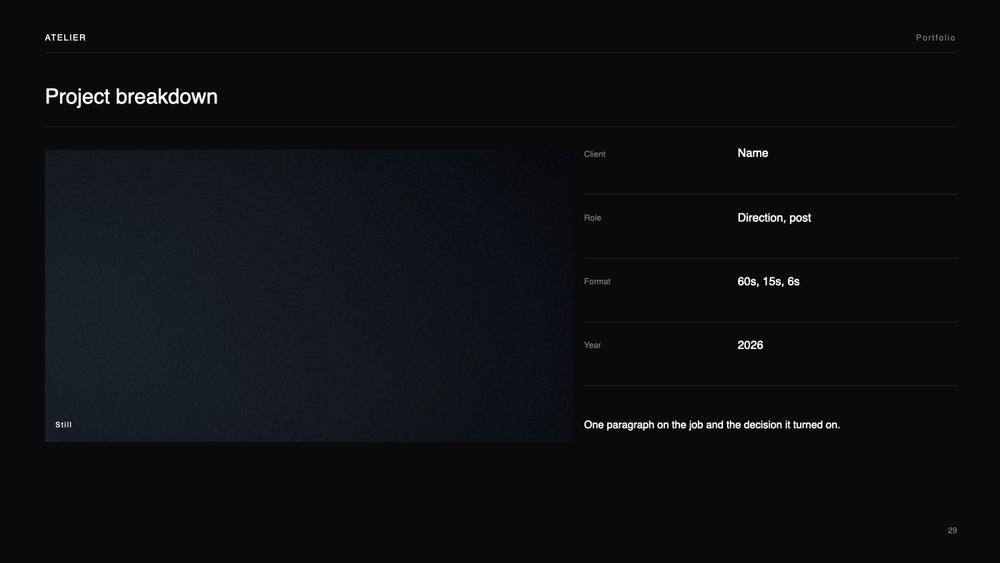This screenshot has width=1000, height=563.
Task: Select the Project breakdown title
Action: coord(131,96)
